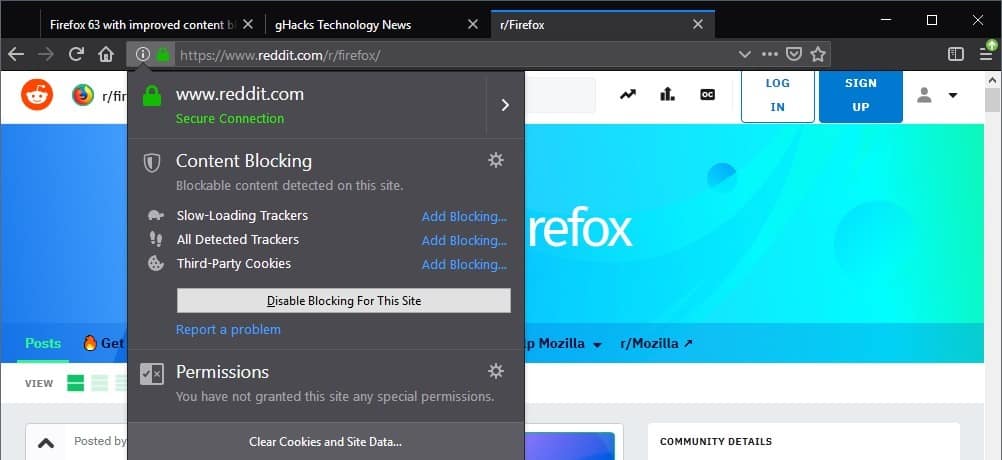Close the r/Firefox tab
Screen dimensions: 1002x460
(x=698, y=25)
